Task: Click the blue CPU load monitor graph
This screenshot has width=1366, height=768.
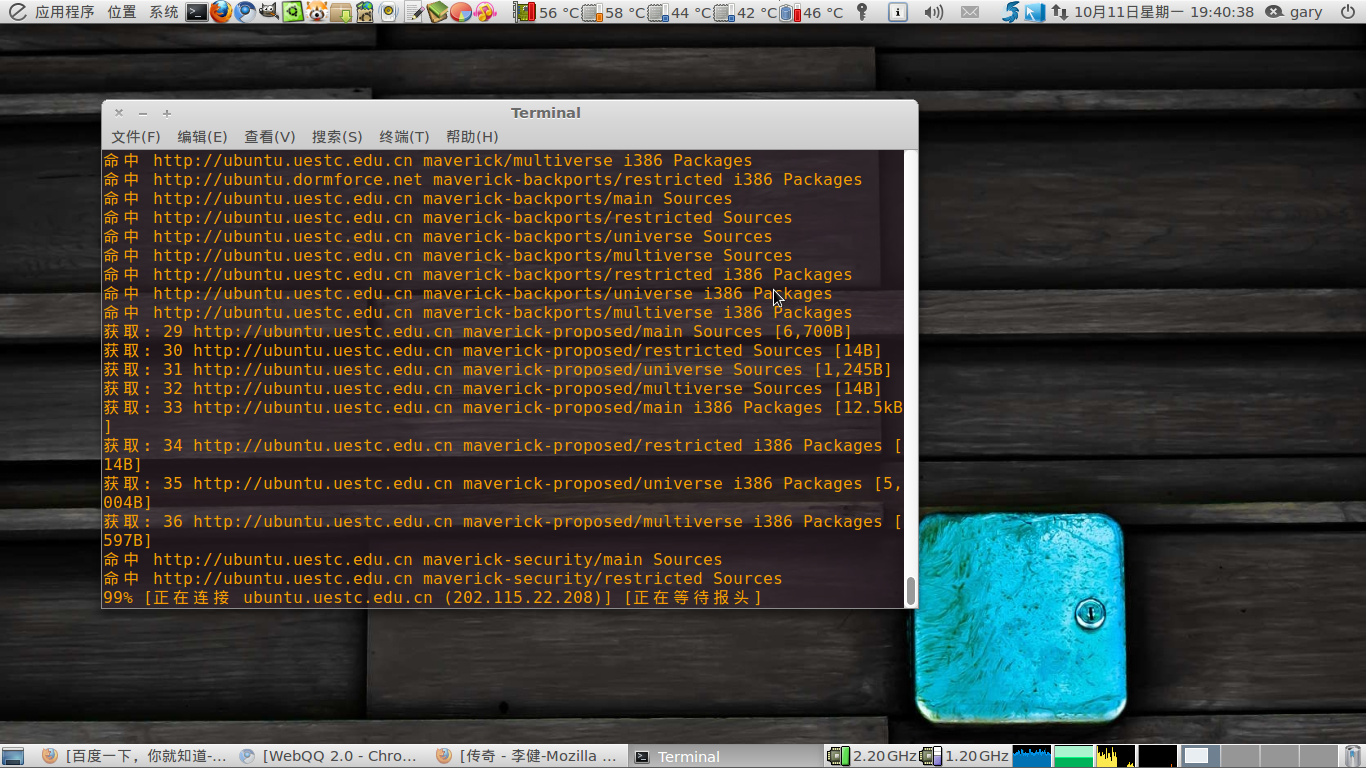Action: click(1032, 756)
